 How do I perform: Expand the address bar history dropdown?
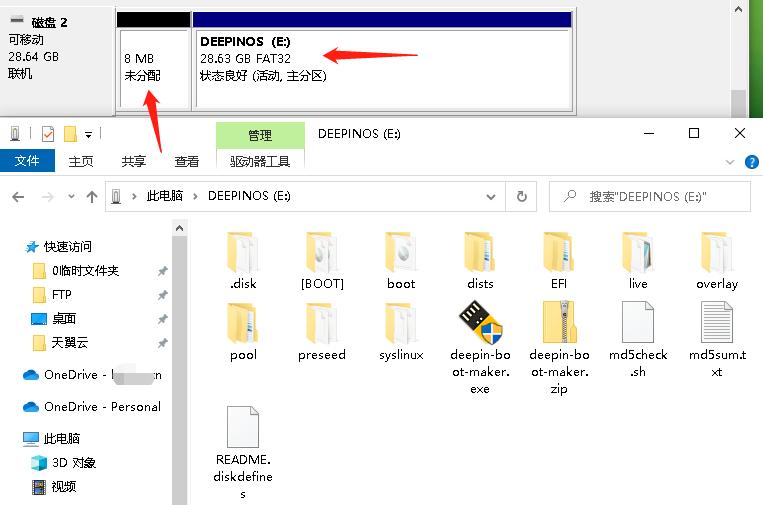click(x=491, y=197)
